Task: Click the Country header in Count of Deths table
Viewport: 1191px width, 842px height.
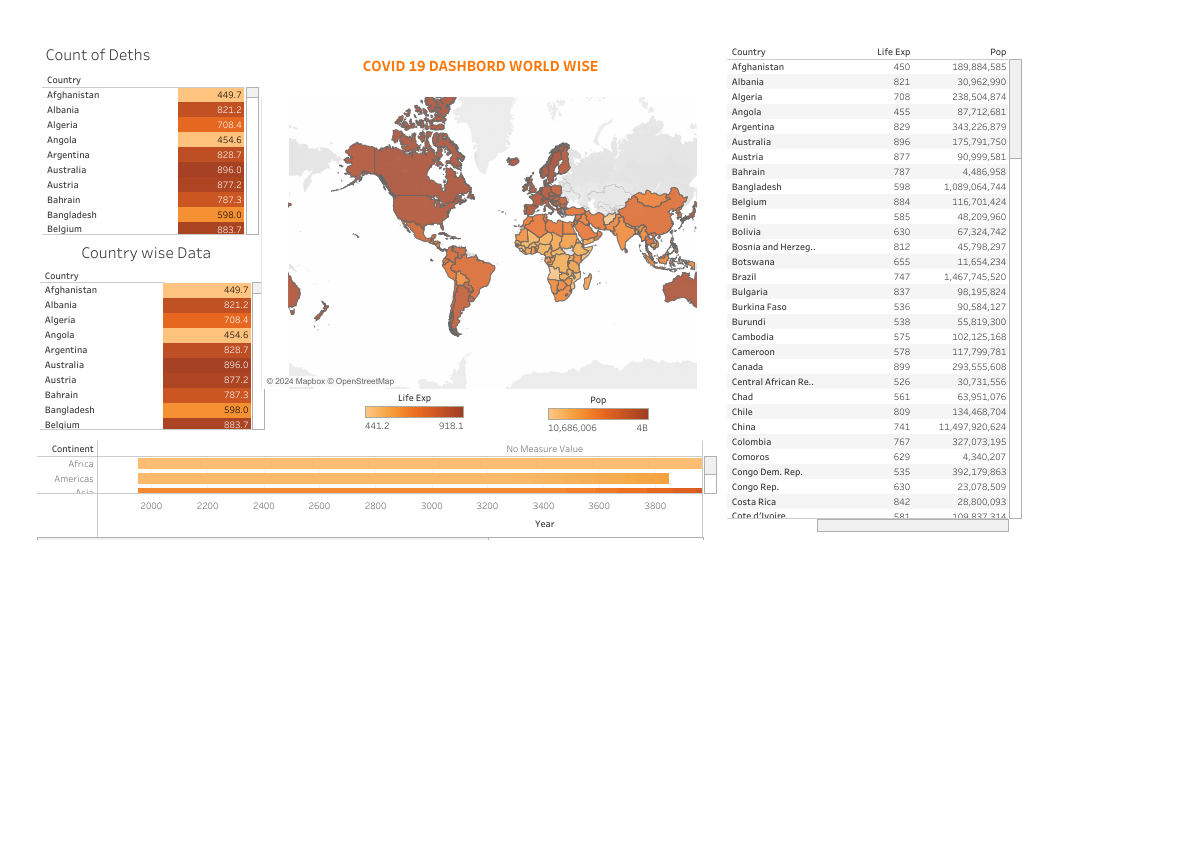Action: coord(63,79)
